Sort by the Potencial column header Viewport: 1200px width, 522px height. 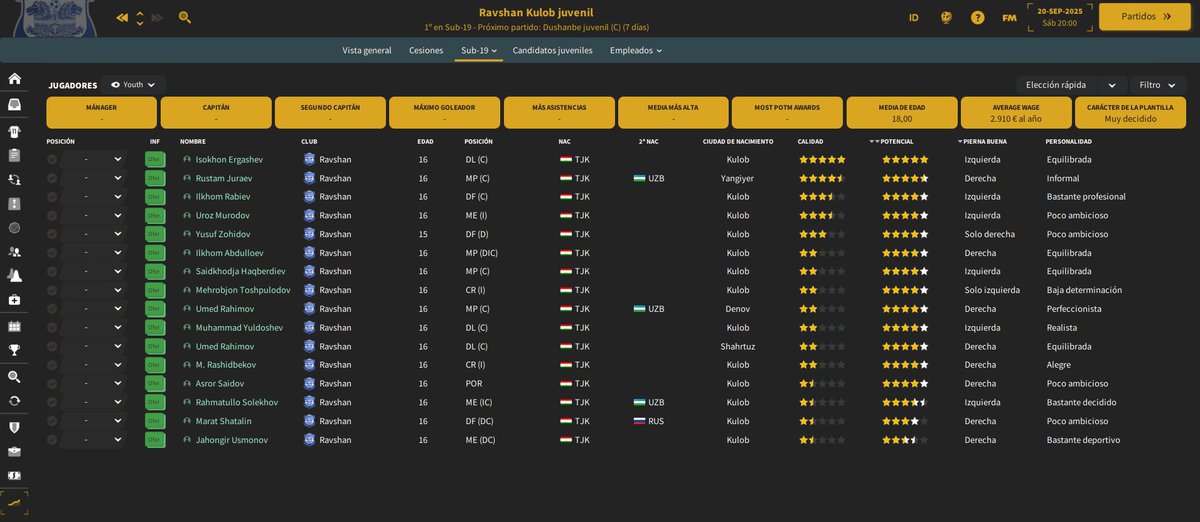pyautogui.click(x=896, y=142)
